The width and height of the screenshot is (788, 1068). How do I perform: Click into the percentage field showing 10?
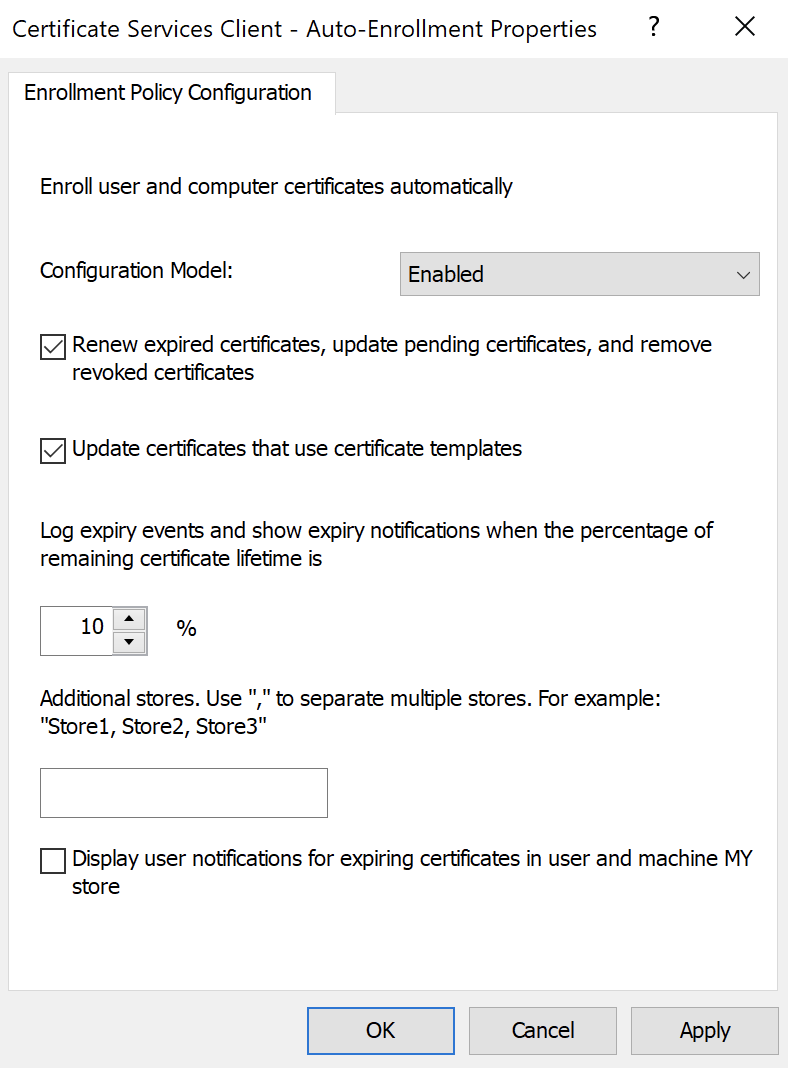[x=77, y=631]
